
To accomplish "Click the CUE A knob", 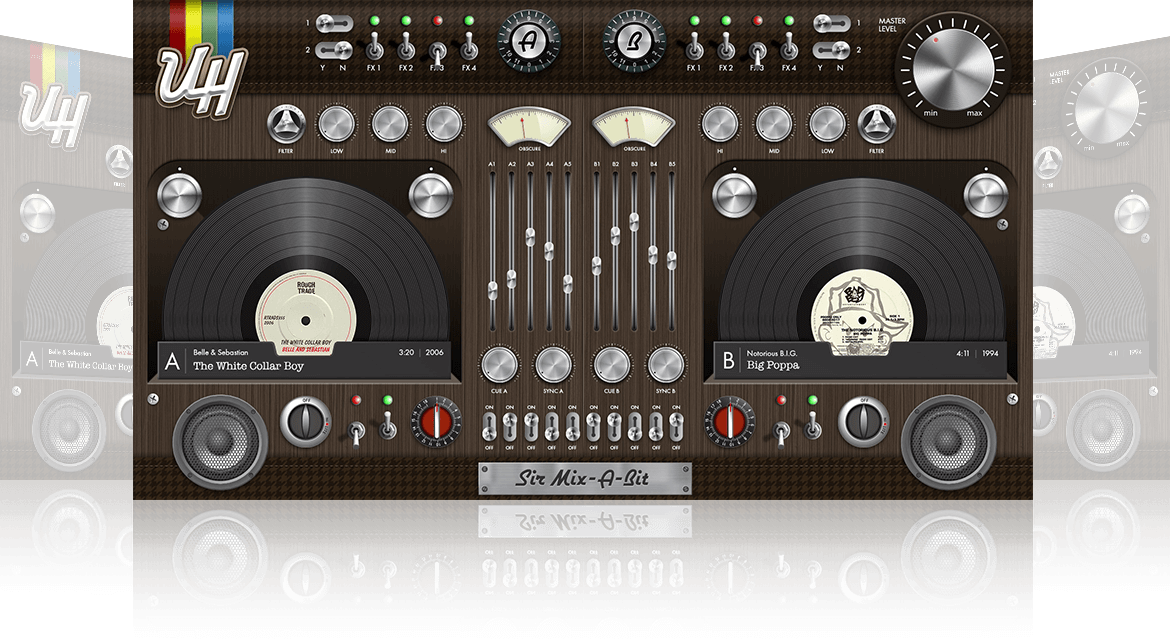I will pyautogui.click(x=501, y=364).
